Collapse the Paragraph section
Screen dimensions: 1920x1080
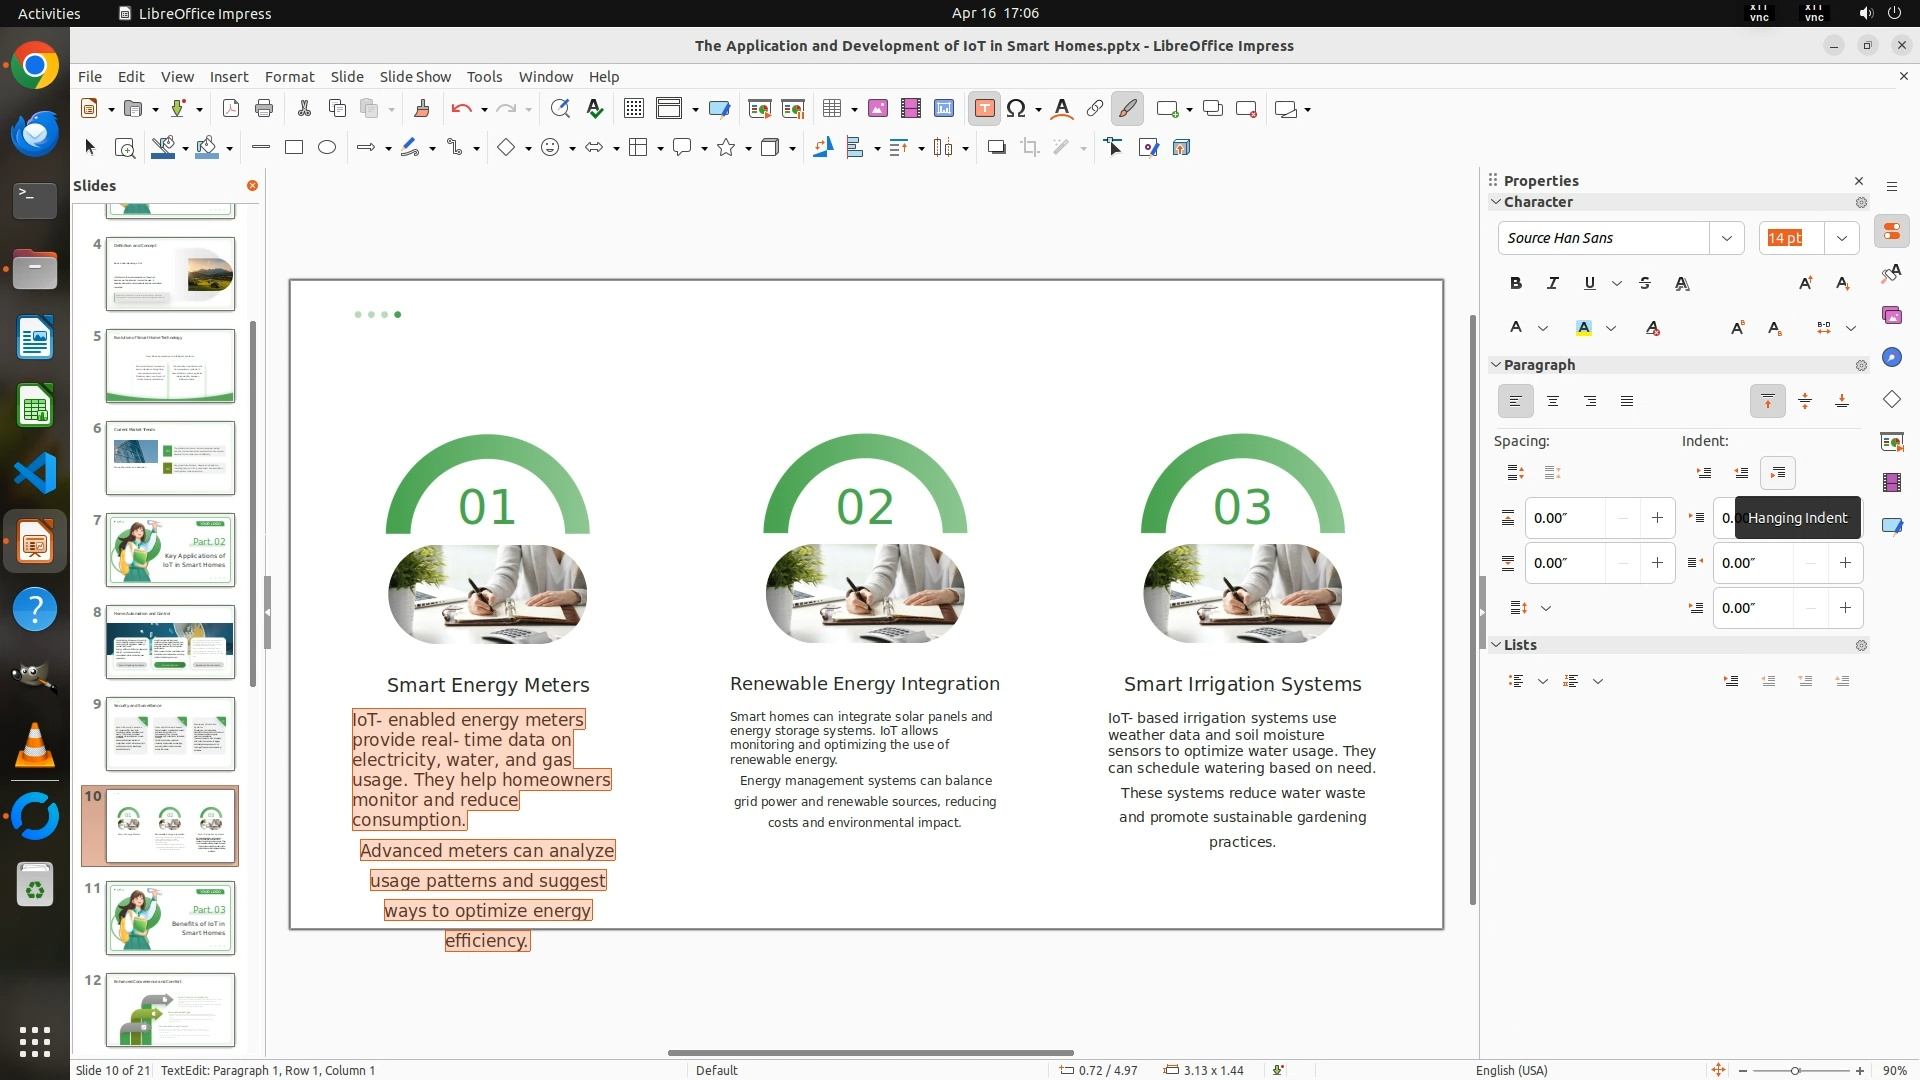[1497, 365]
